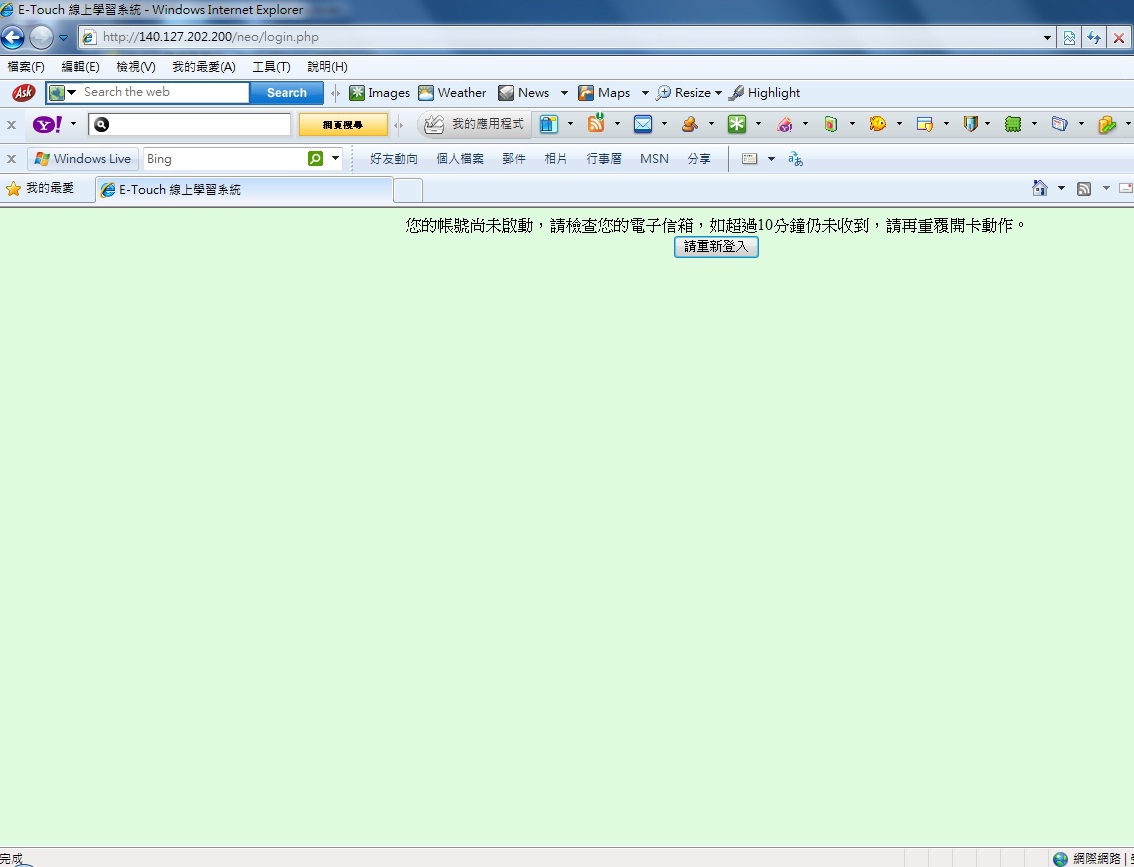
Task: Expand the Resize dropdown arrow
Action: [718, 93]
